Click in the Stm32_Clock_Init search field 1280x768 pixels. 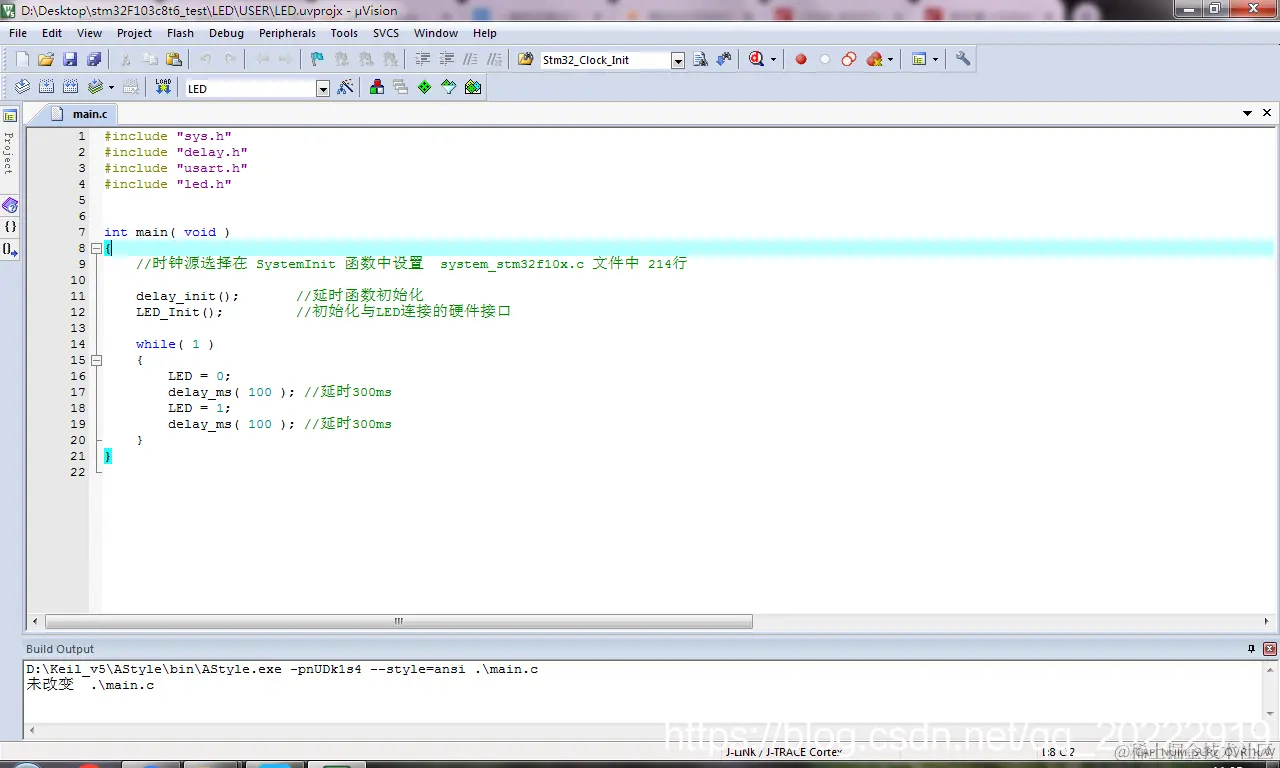604,60
